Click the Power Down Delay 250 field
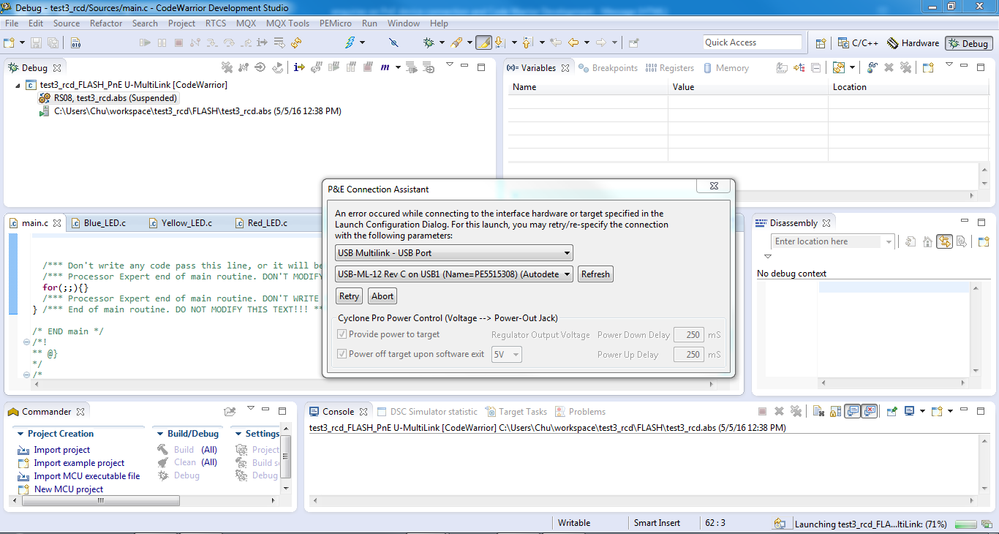Image resolution: width=999 pixels, height=534 pixels. click(688, 335)
